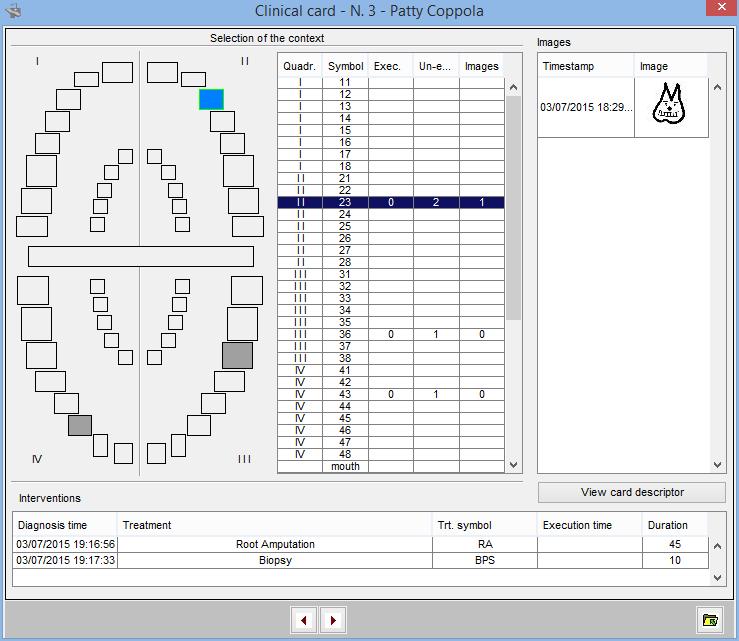Click the wide horizontal mouth bar in chart
739x641 pixels.
coord(140,256)
